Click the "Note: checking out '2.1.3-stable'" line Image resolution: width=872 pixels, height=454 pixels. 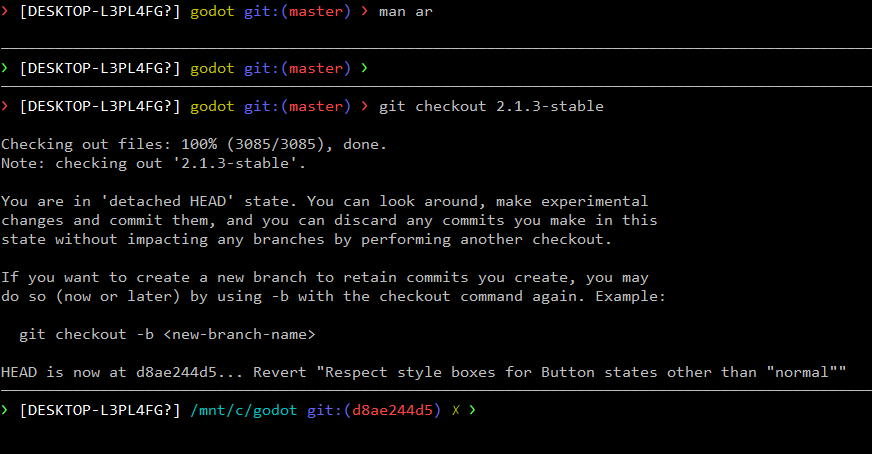153,164
